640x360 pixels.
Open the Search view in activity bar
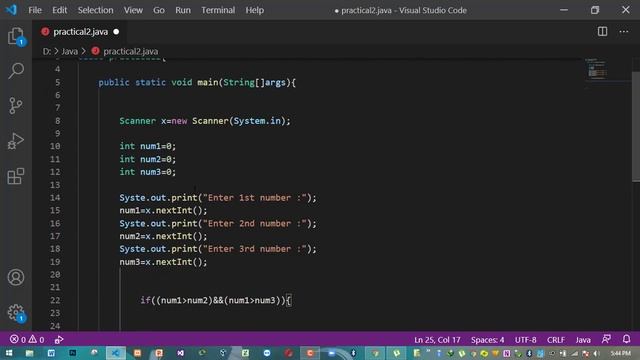pyautogui.click(x=16, y=71)
